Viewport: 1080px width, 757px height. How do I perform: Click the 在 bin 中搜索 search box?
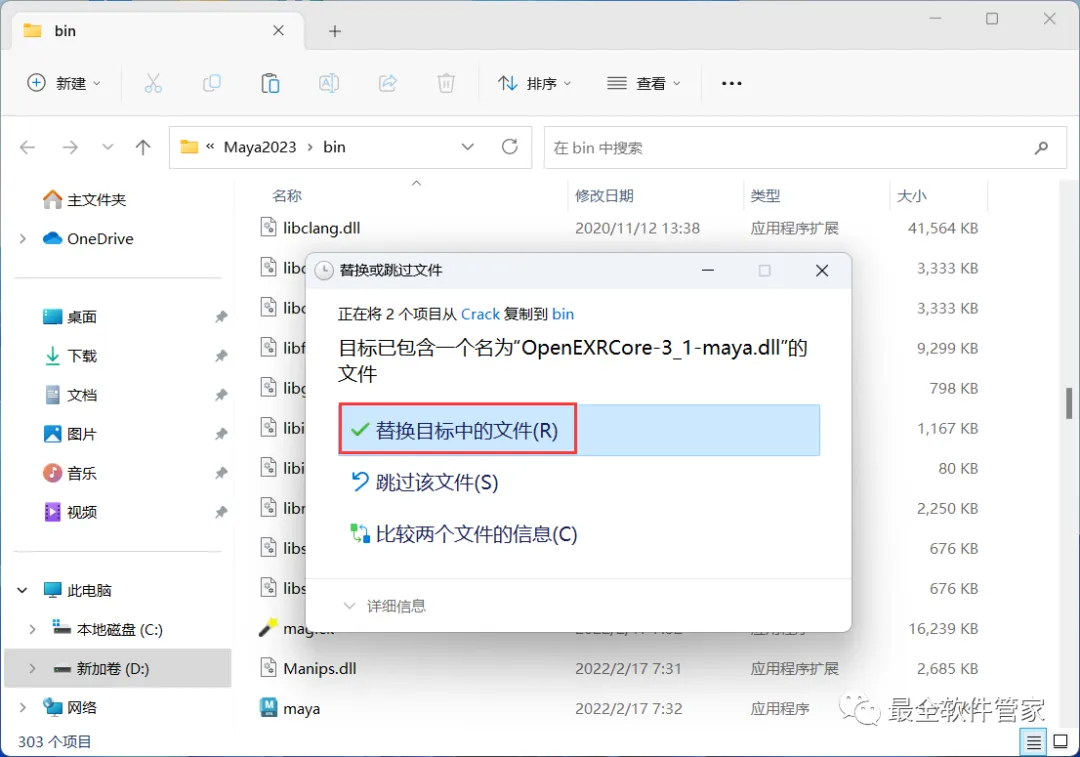click(804, 147)
